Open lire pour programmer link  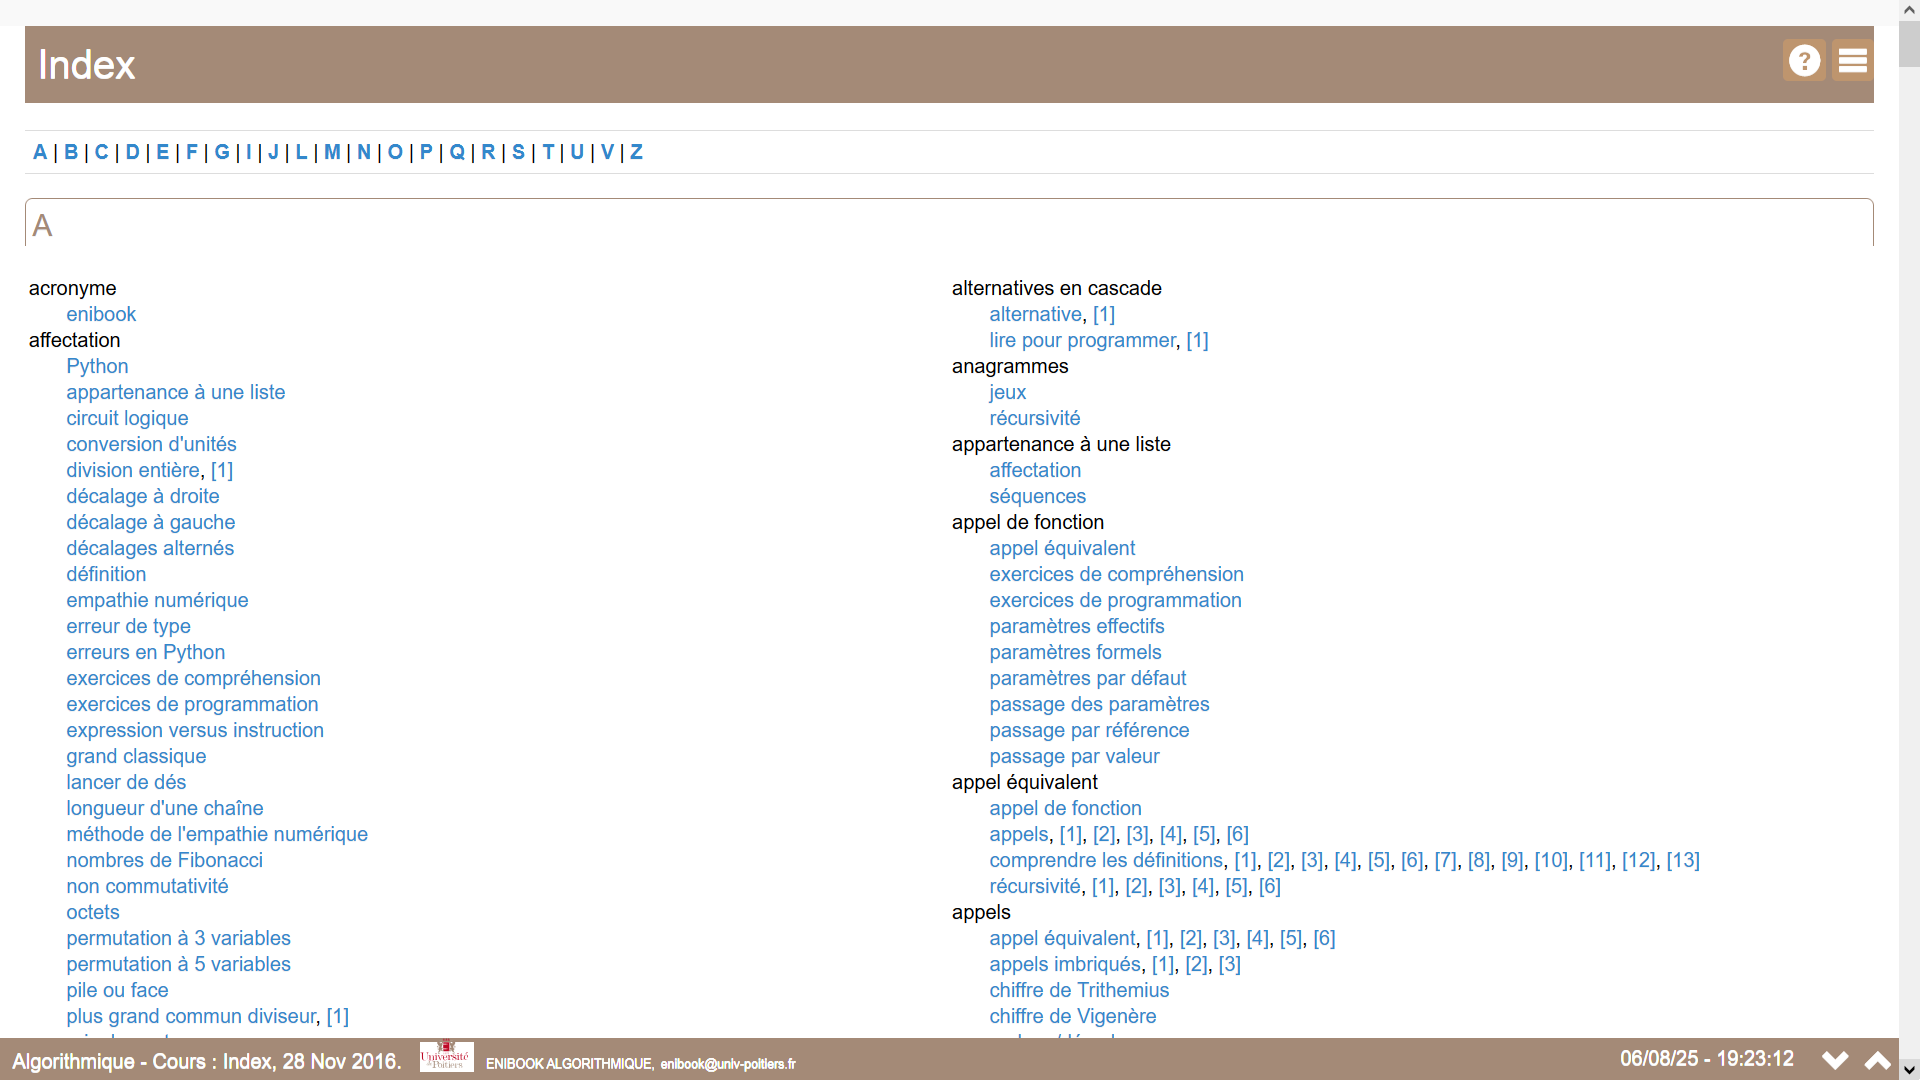pyautogui.click(x=1082, y=340)
